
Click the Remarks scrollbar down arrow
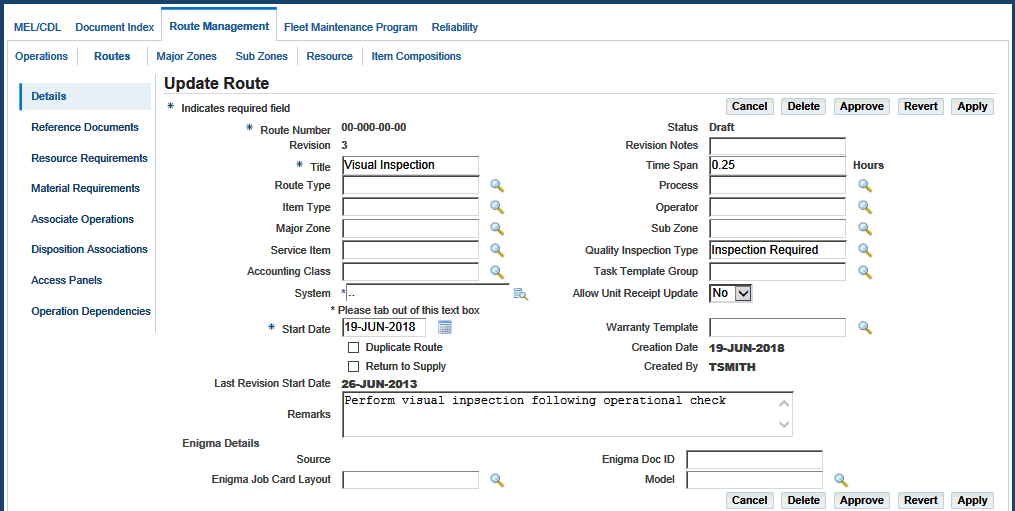784,425
